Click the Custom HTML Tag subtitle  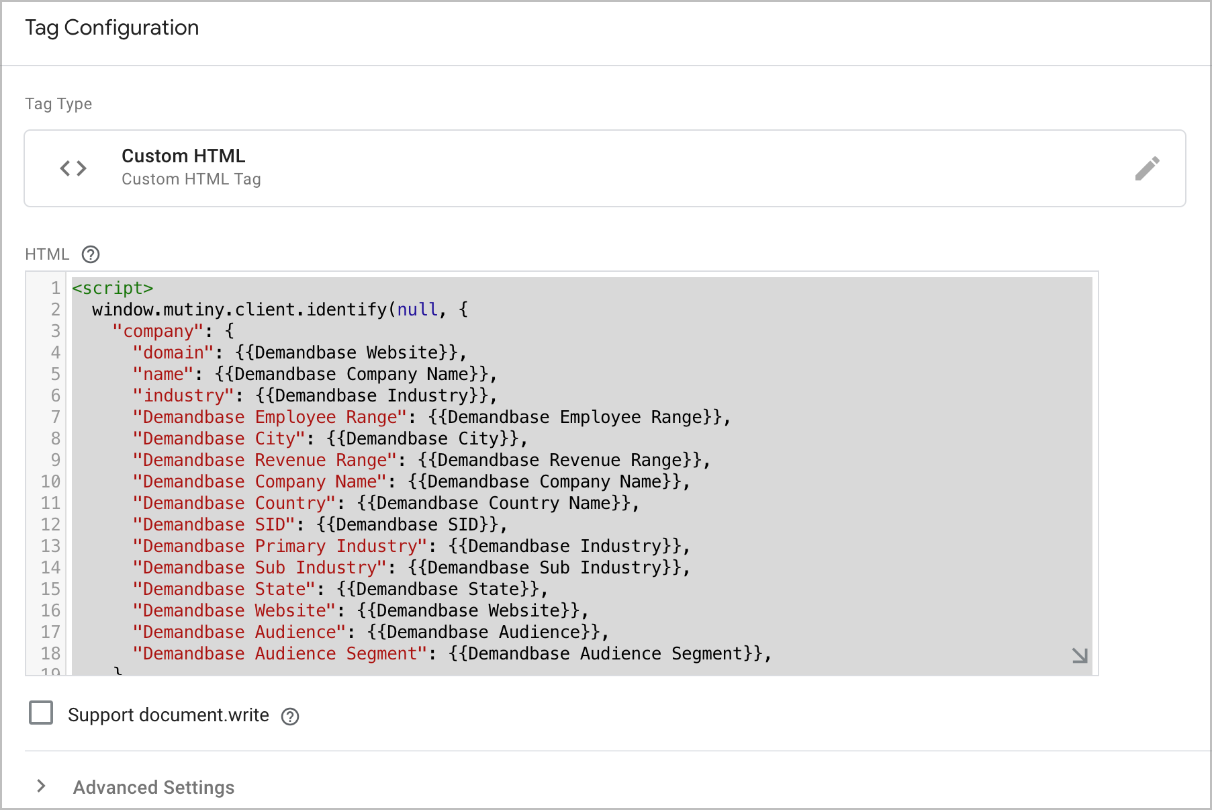(x=191, y=180)
